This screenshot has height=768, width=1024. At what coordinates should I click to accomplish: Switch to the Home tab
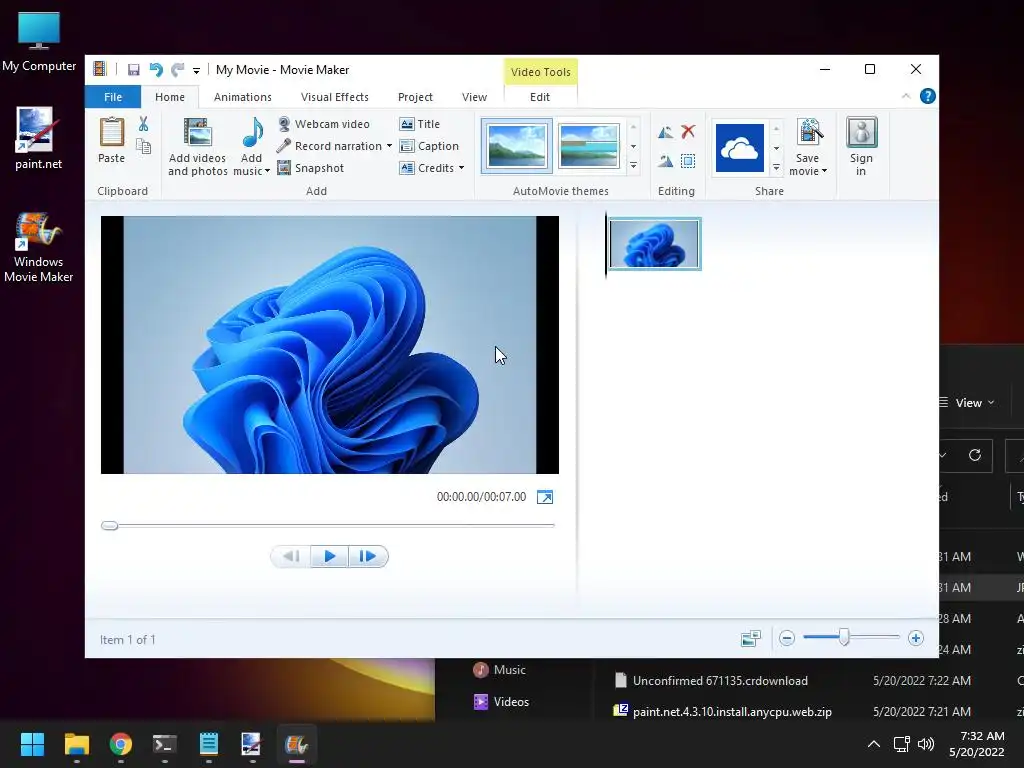170,97
